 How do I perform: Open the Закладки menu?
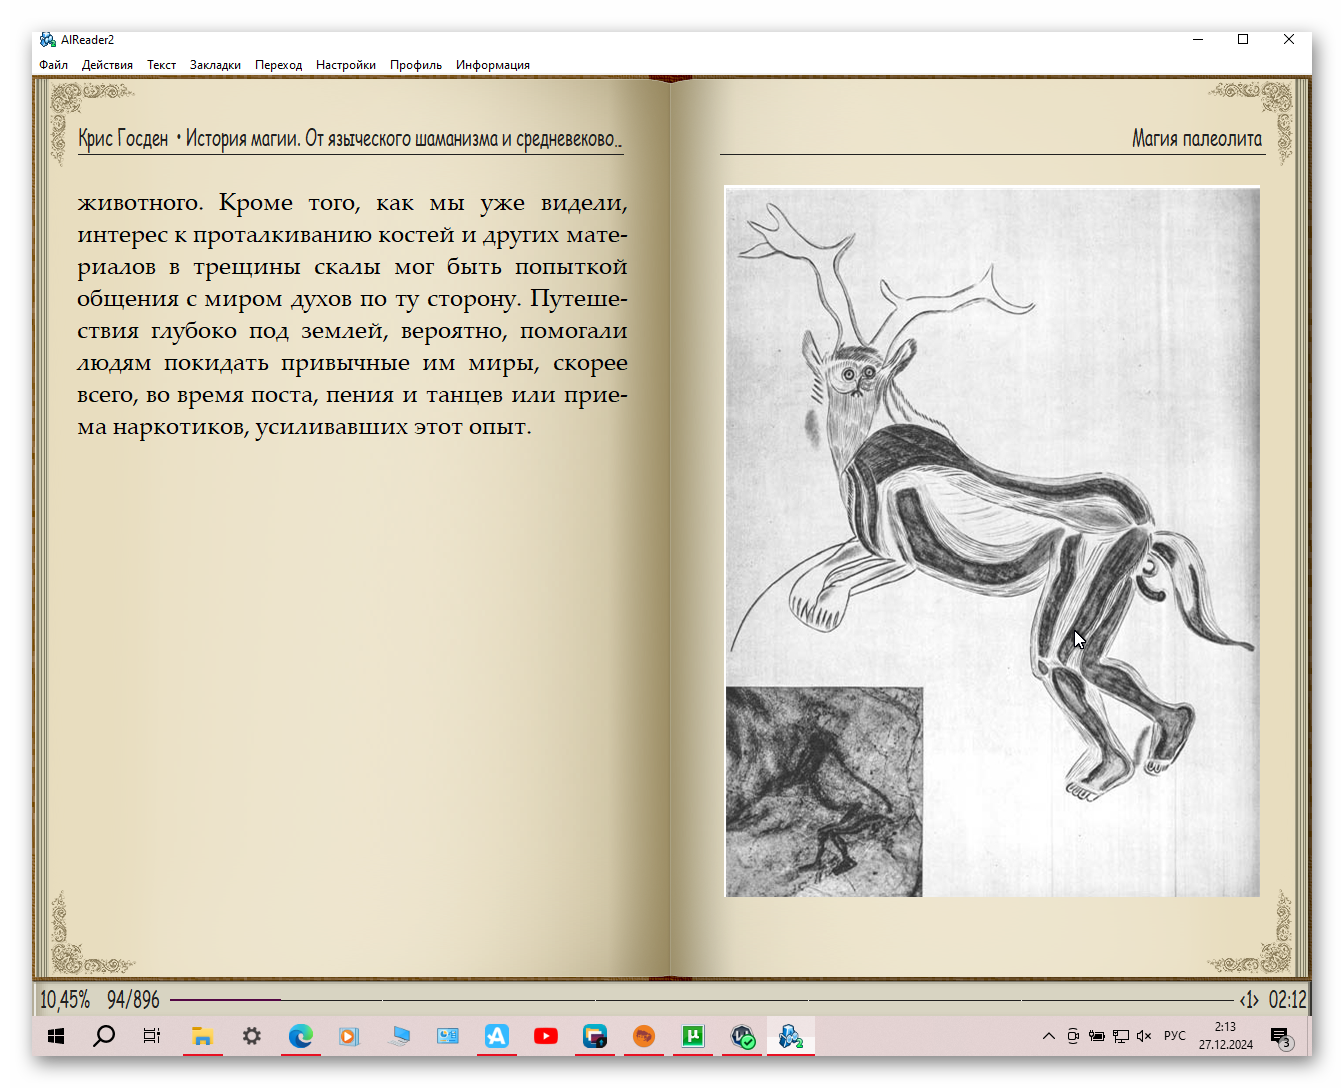tap(215, 65)
